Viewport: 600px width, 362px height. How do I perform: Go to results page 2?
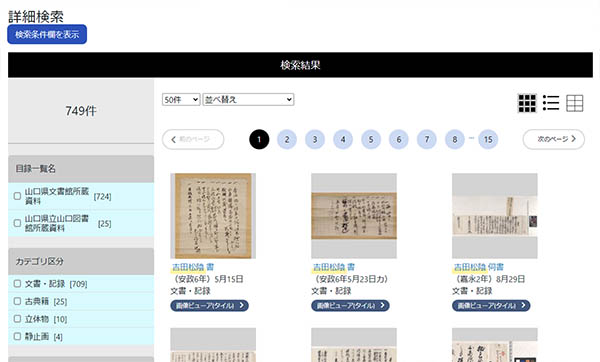[287, 139]
